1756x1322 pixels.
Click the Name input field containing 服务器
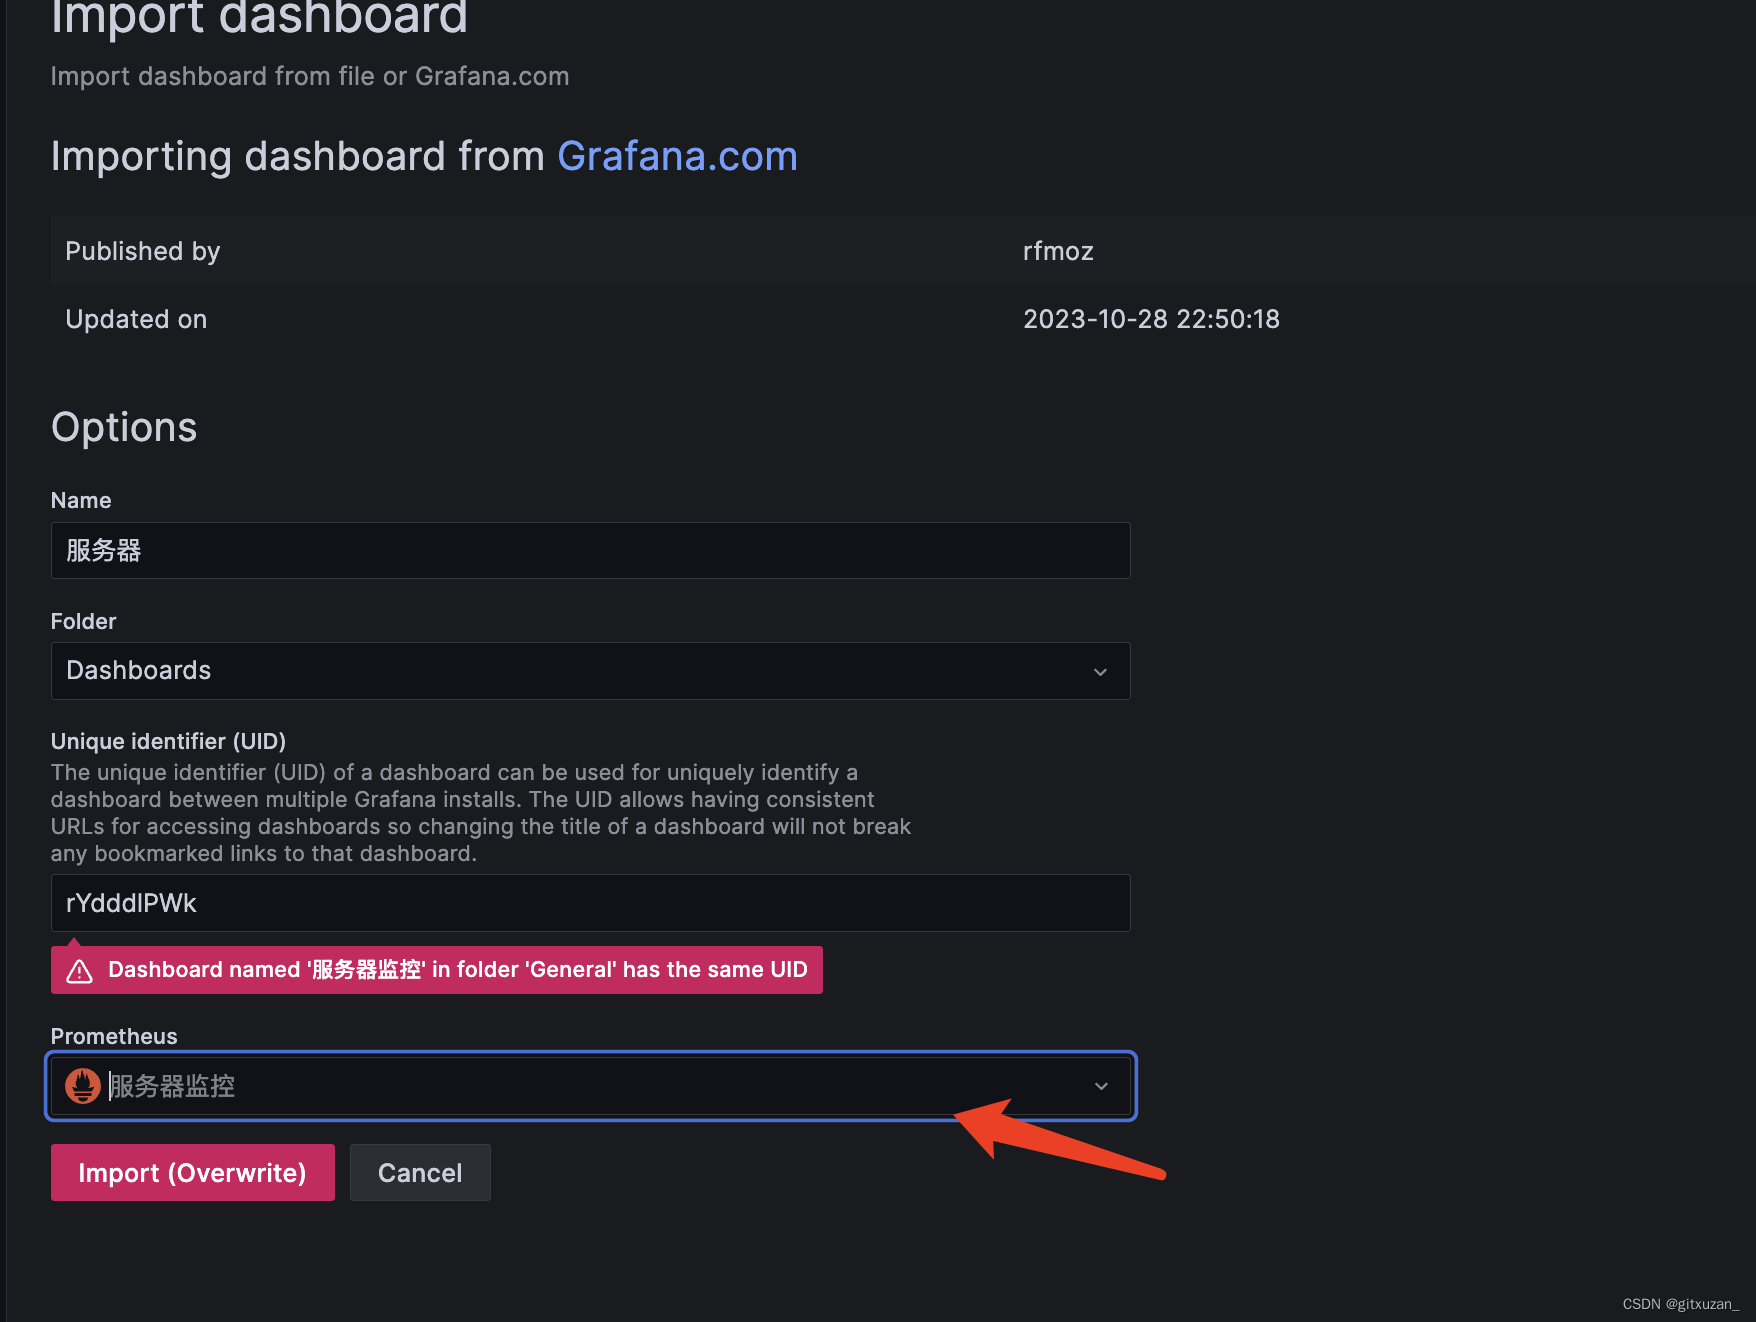coord(590,550)
